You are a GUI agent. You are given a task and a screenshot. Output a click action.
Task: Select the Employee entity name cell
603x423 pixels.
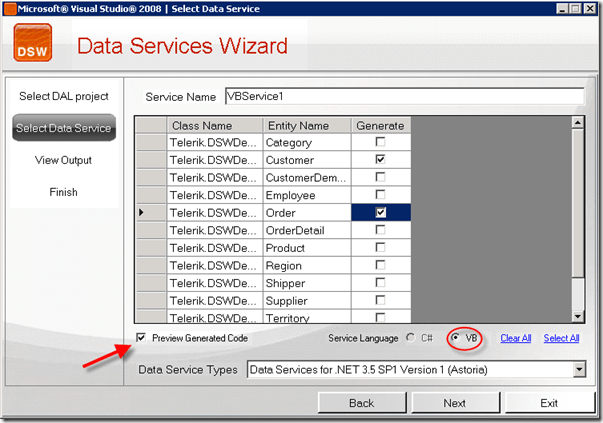[307, 195]
